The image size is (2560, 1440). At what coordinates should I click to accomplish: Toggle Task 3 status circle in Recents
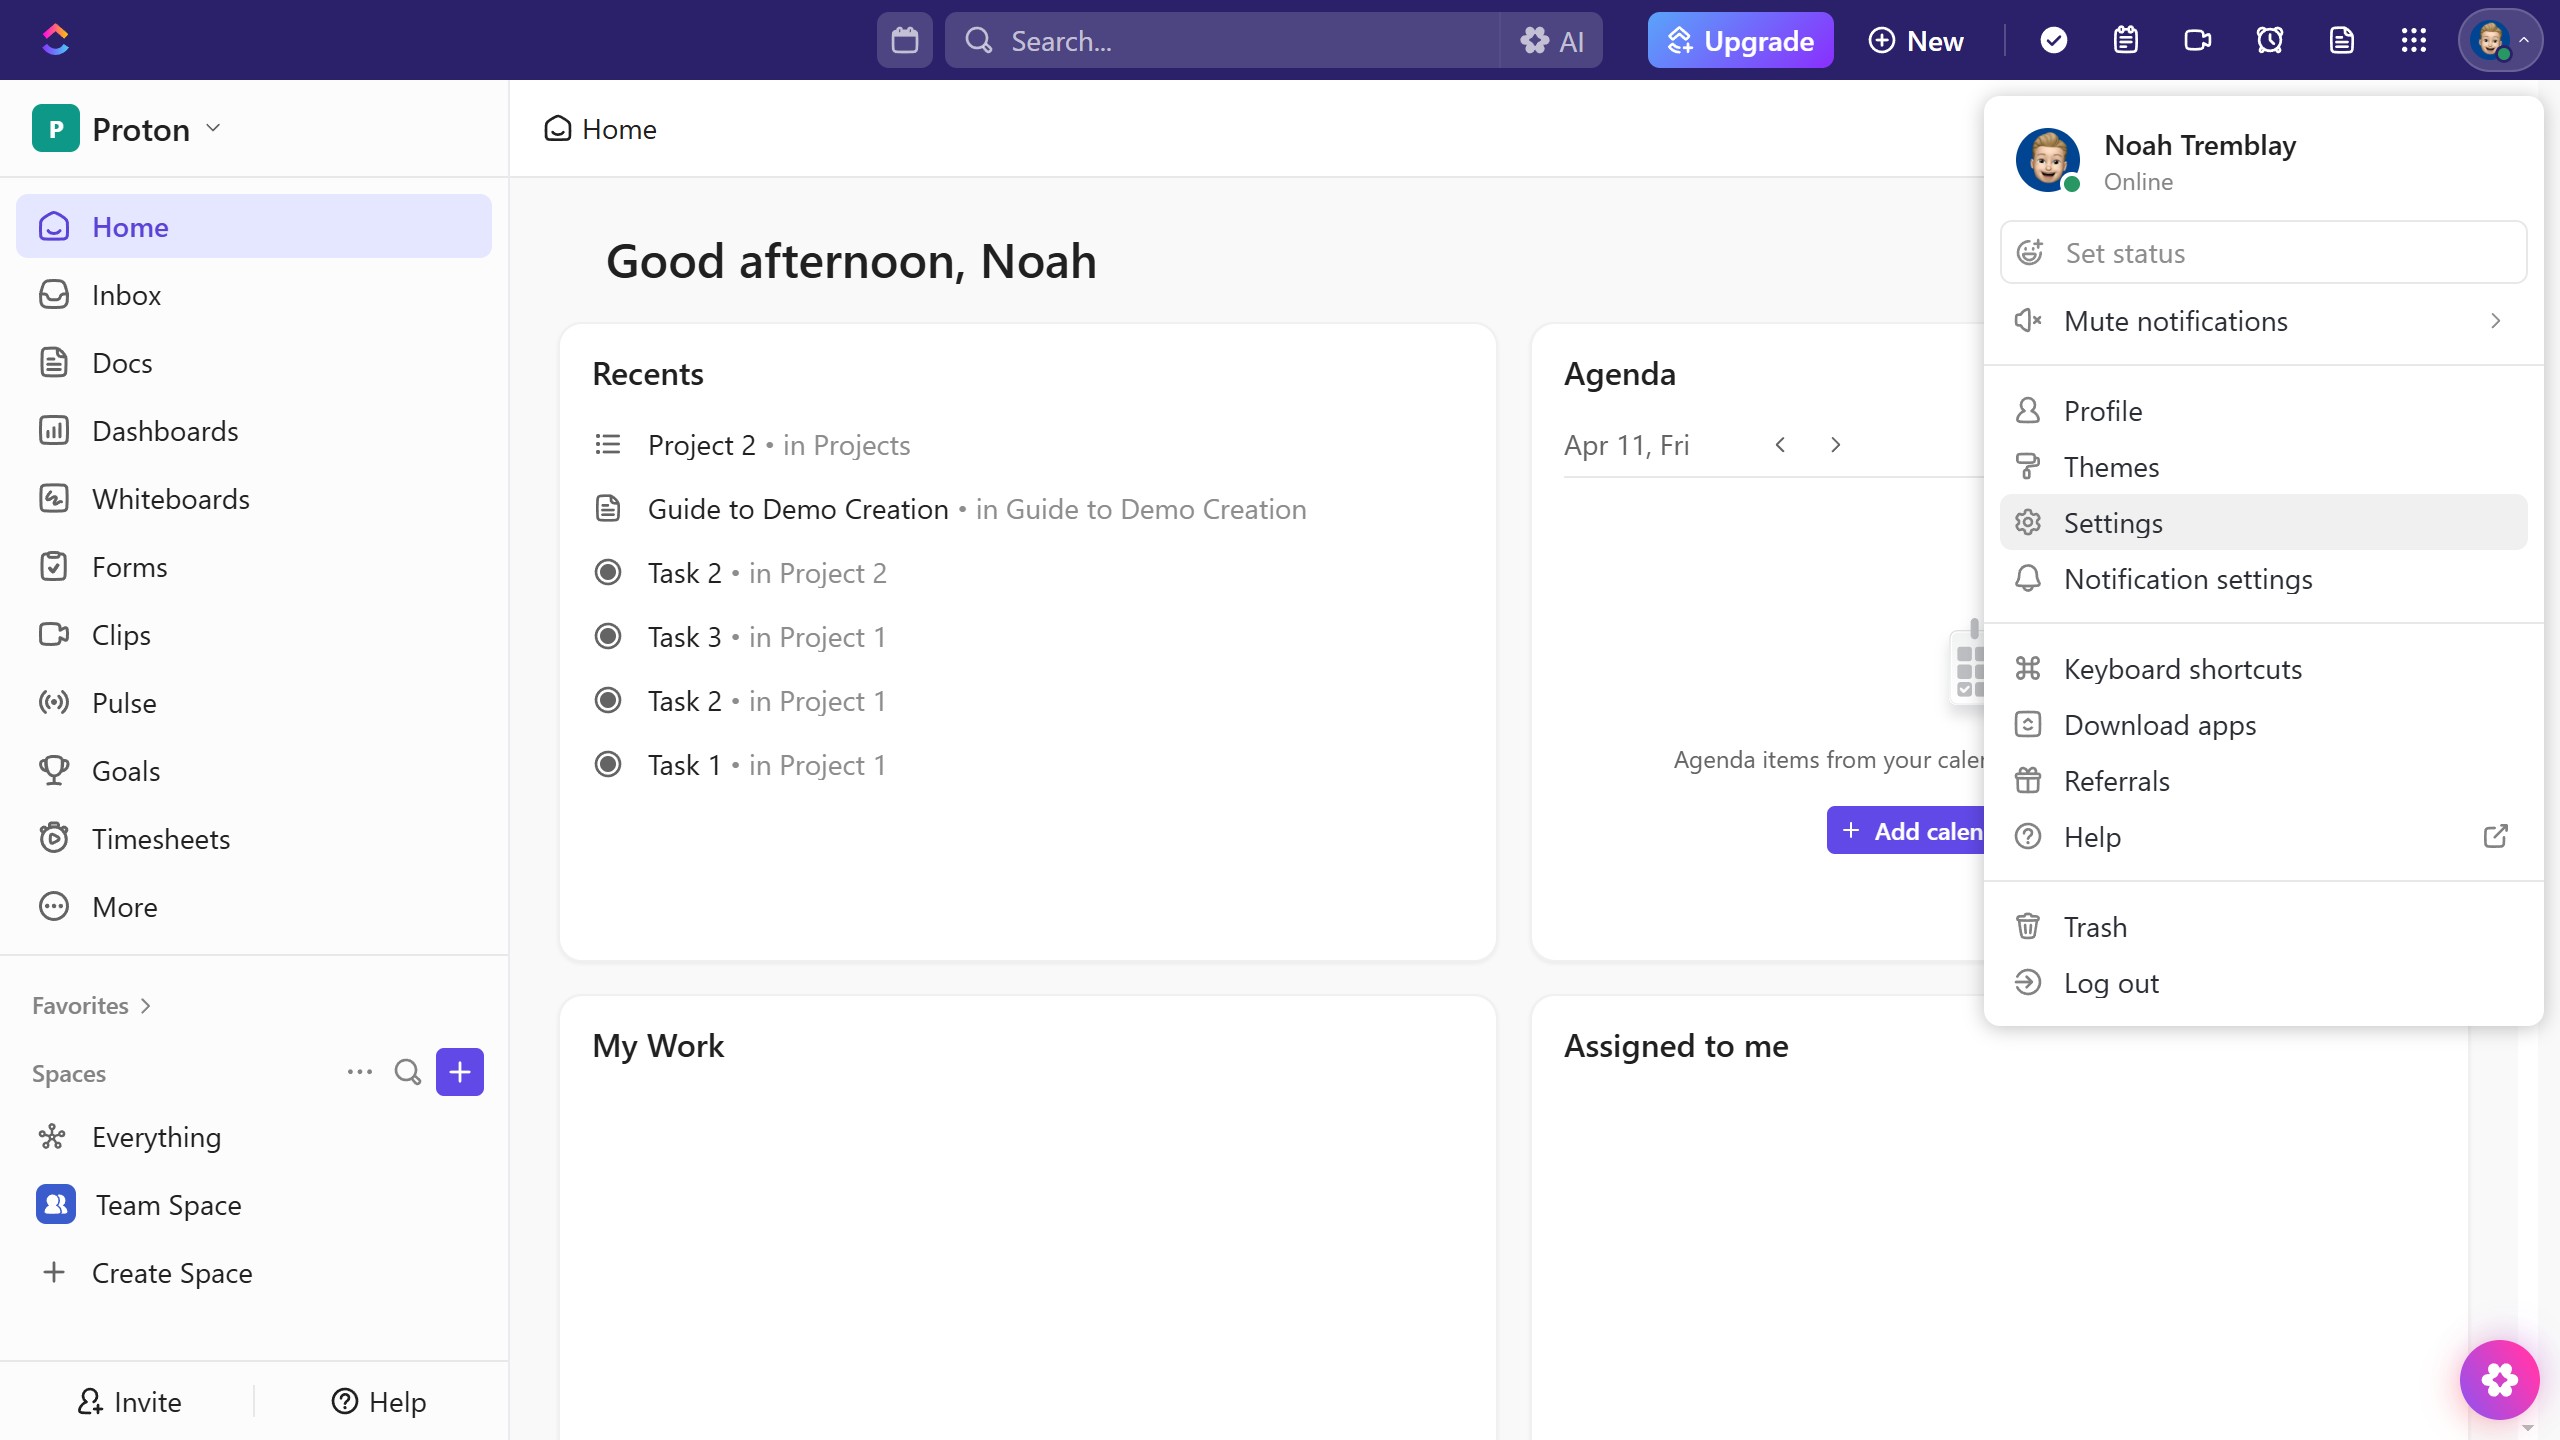click(x=608, y=637)
